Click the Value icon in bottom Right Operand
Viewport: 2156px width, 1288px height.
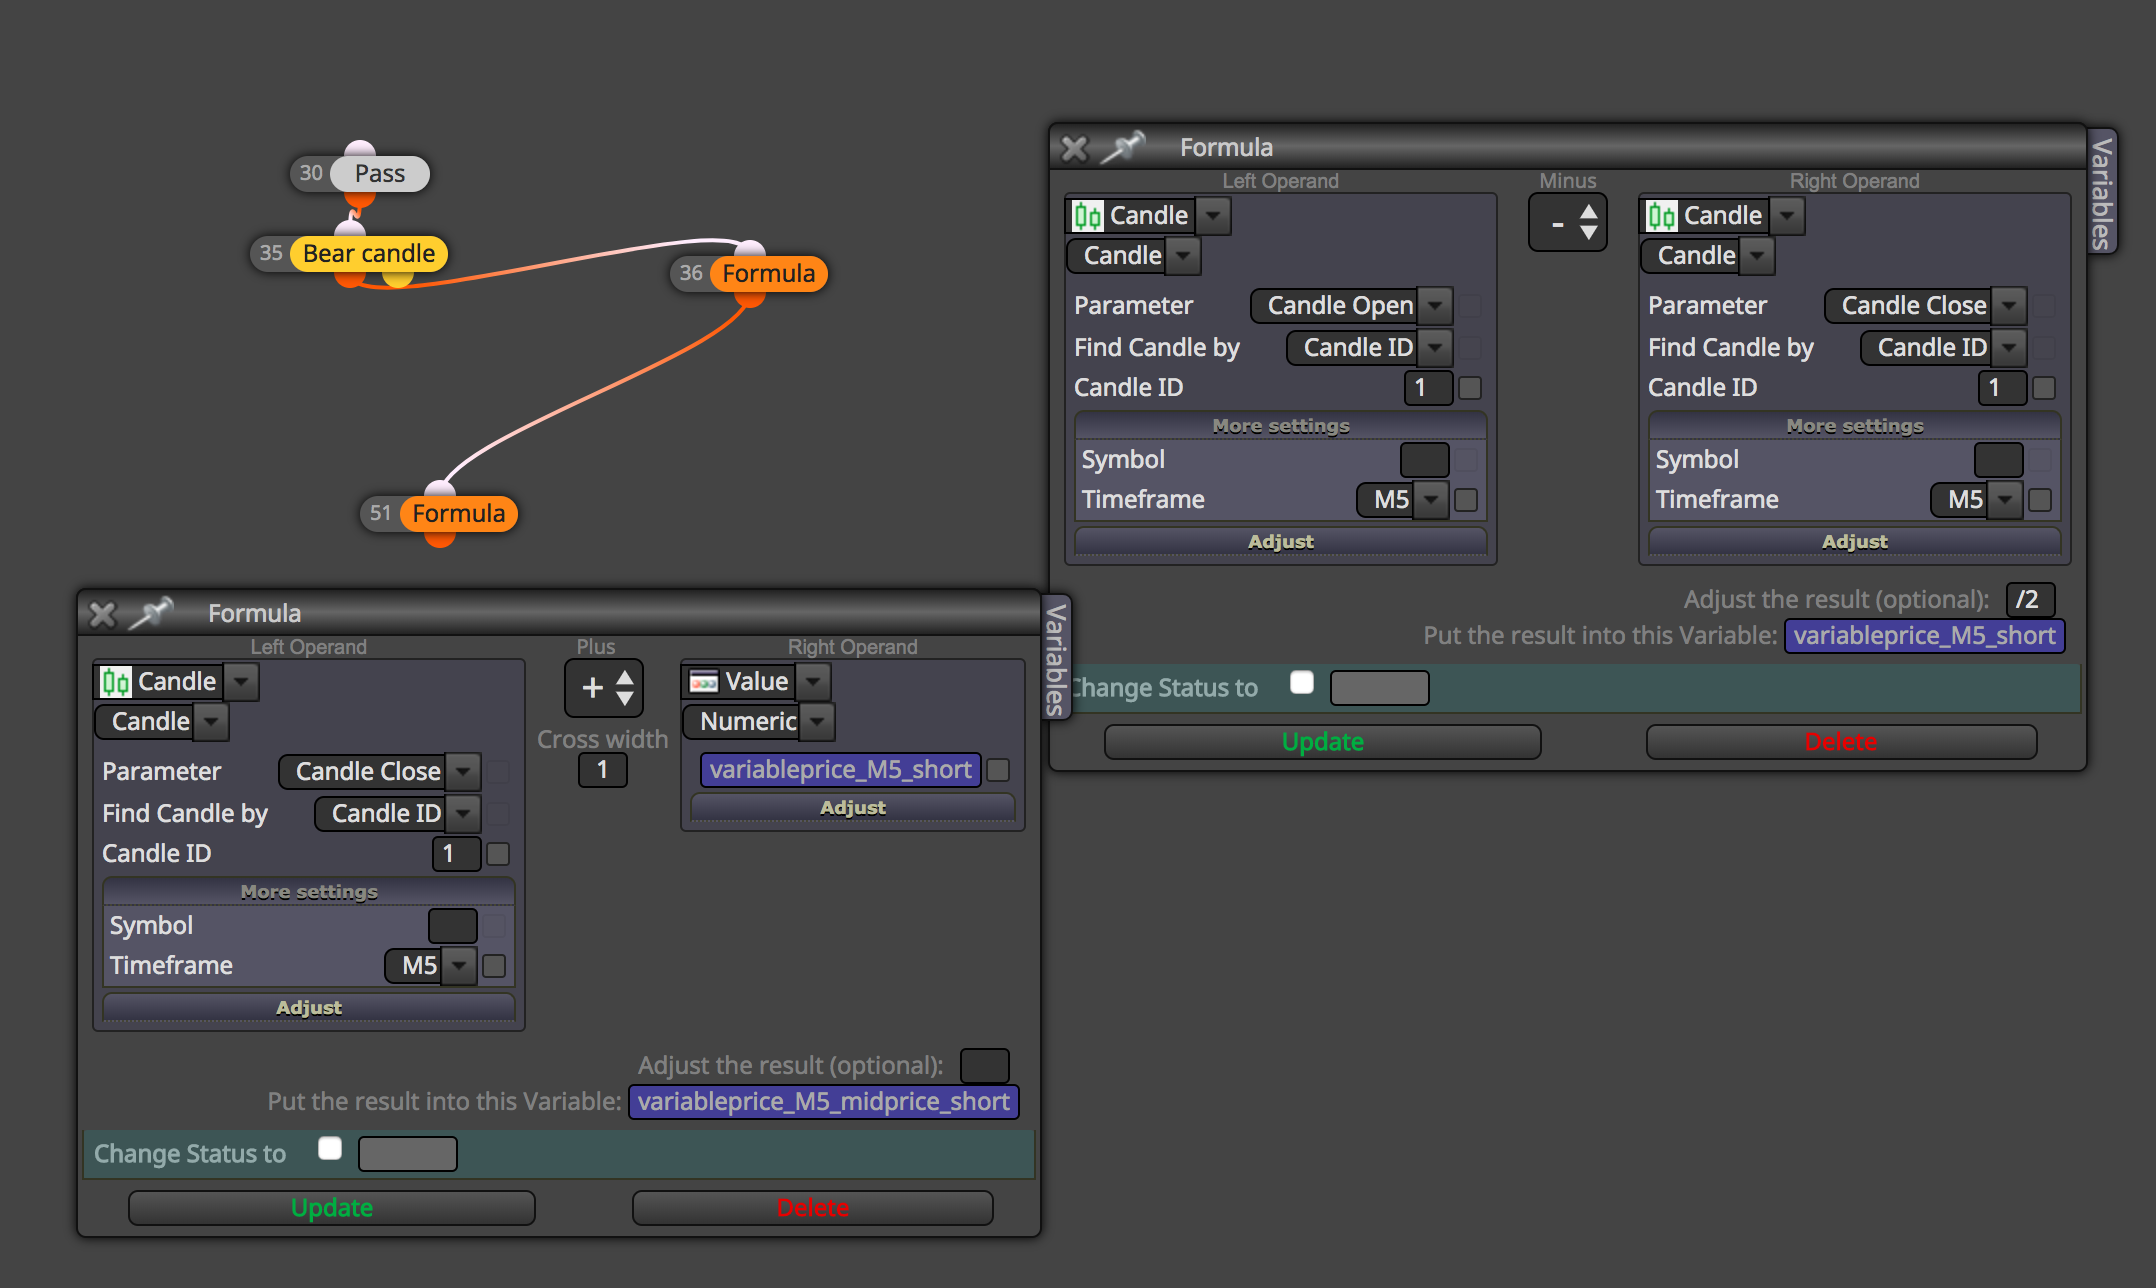coord(703,682)
